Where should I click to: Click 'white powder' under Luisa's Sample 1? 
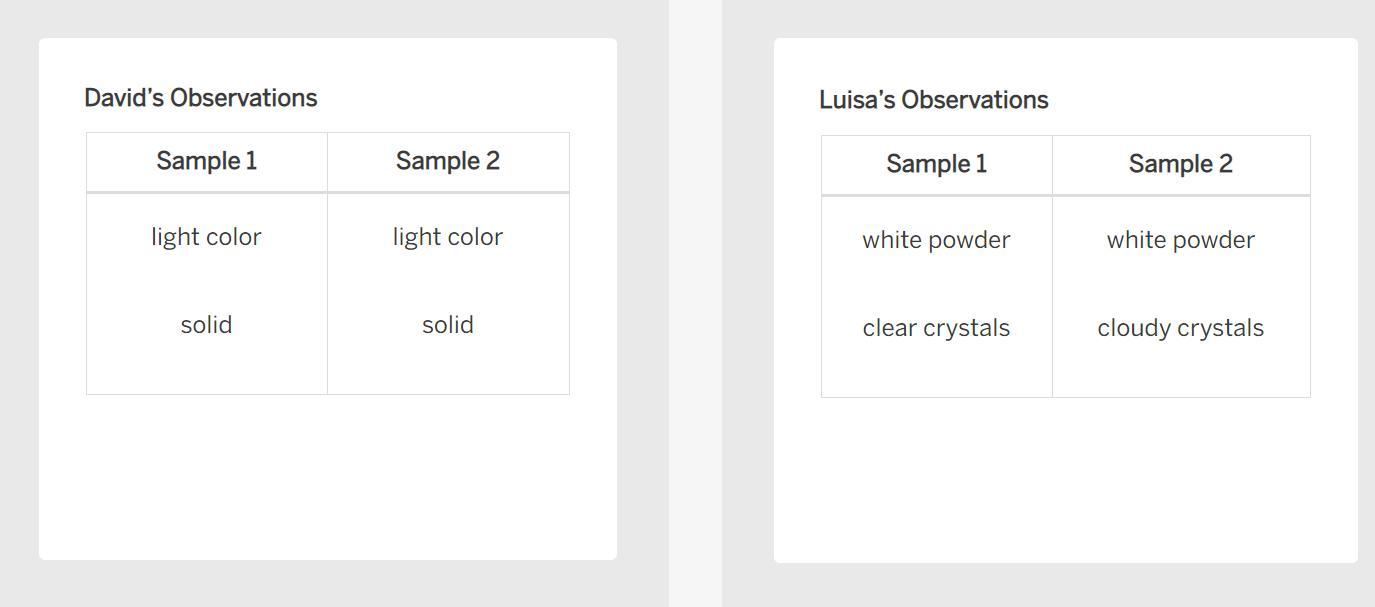point(936,240)
